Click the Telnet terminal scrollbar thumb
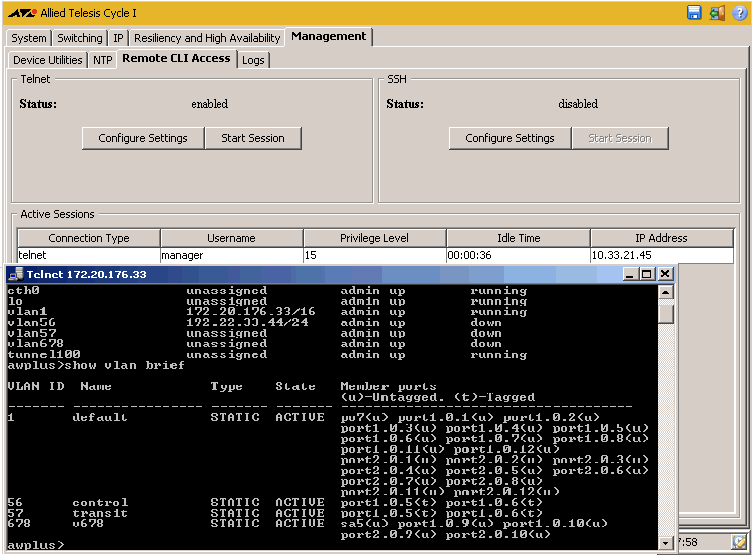Image resolution: width=752 pixels, height=555 pixels. [666, 314]
